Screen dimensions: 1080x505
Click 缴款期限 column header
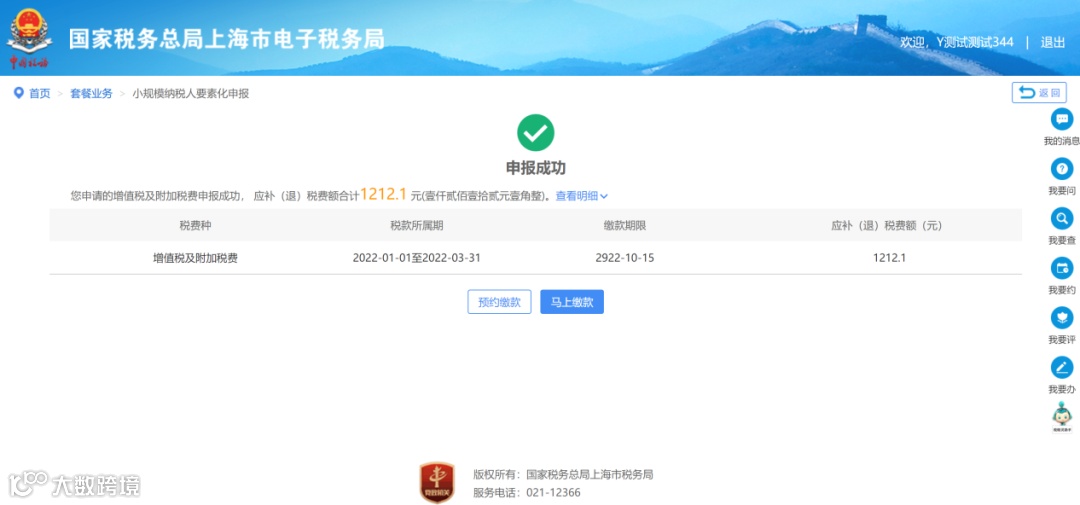[625, 225]
